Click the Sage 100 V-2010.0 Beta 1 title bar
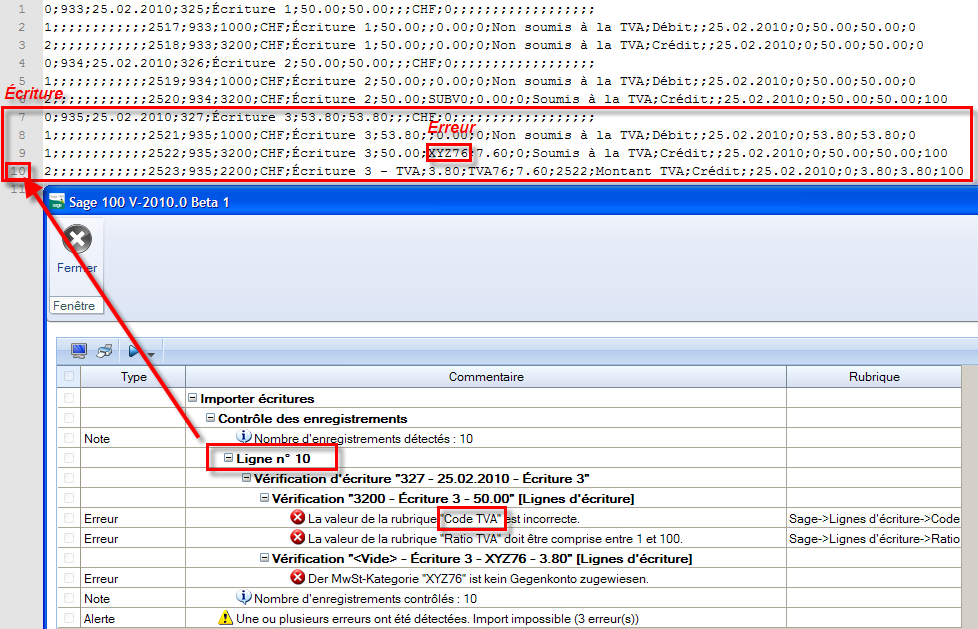The height and width of the screenshot is (629, 978). pyautogui.click(x=511, y=202)
